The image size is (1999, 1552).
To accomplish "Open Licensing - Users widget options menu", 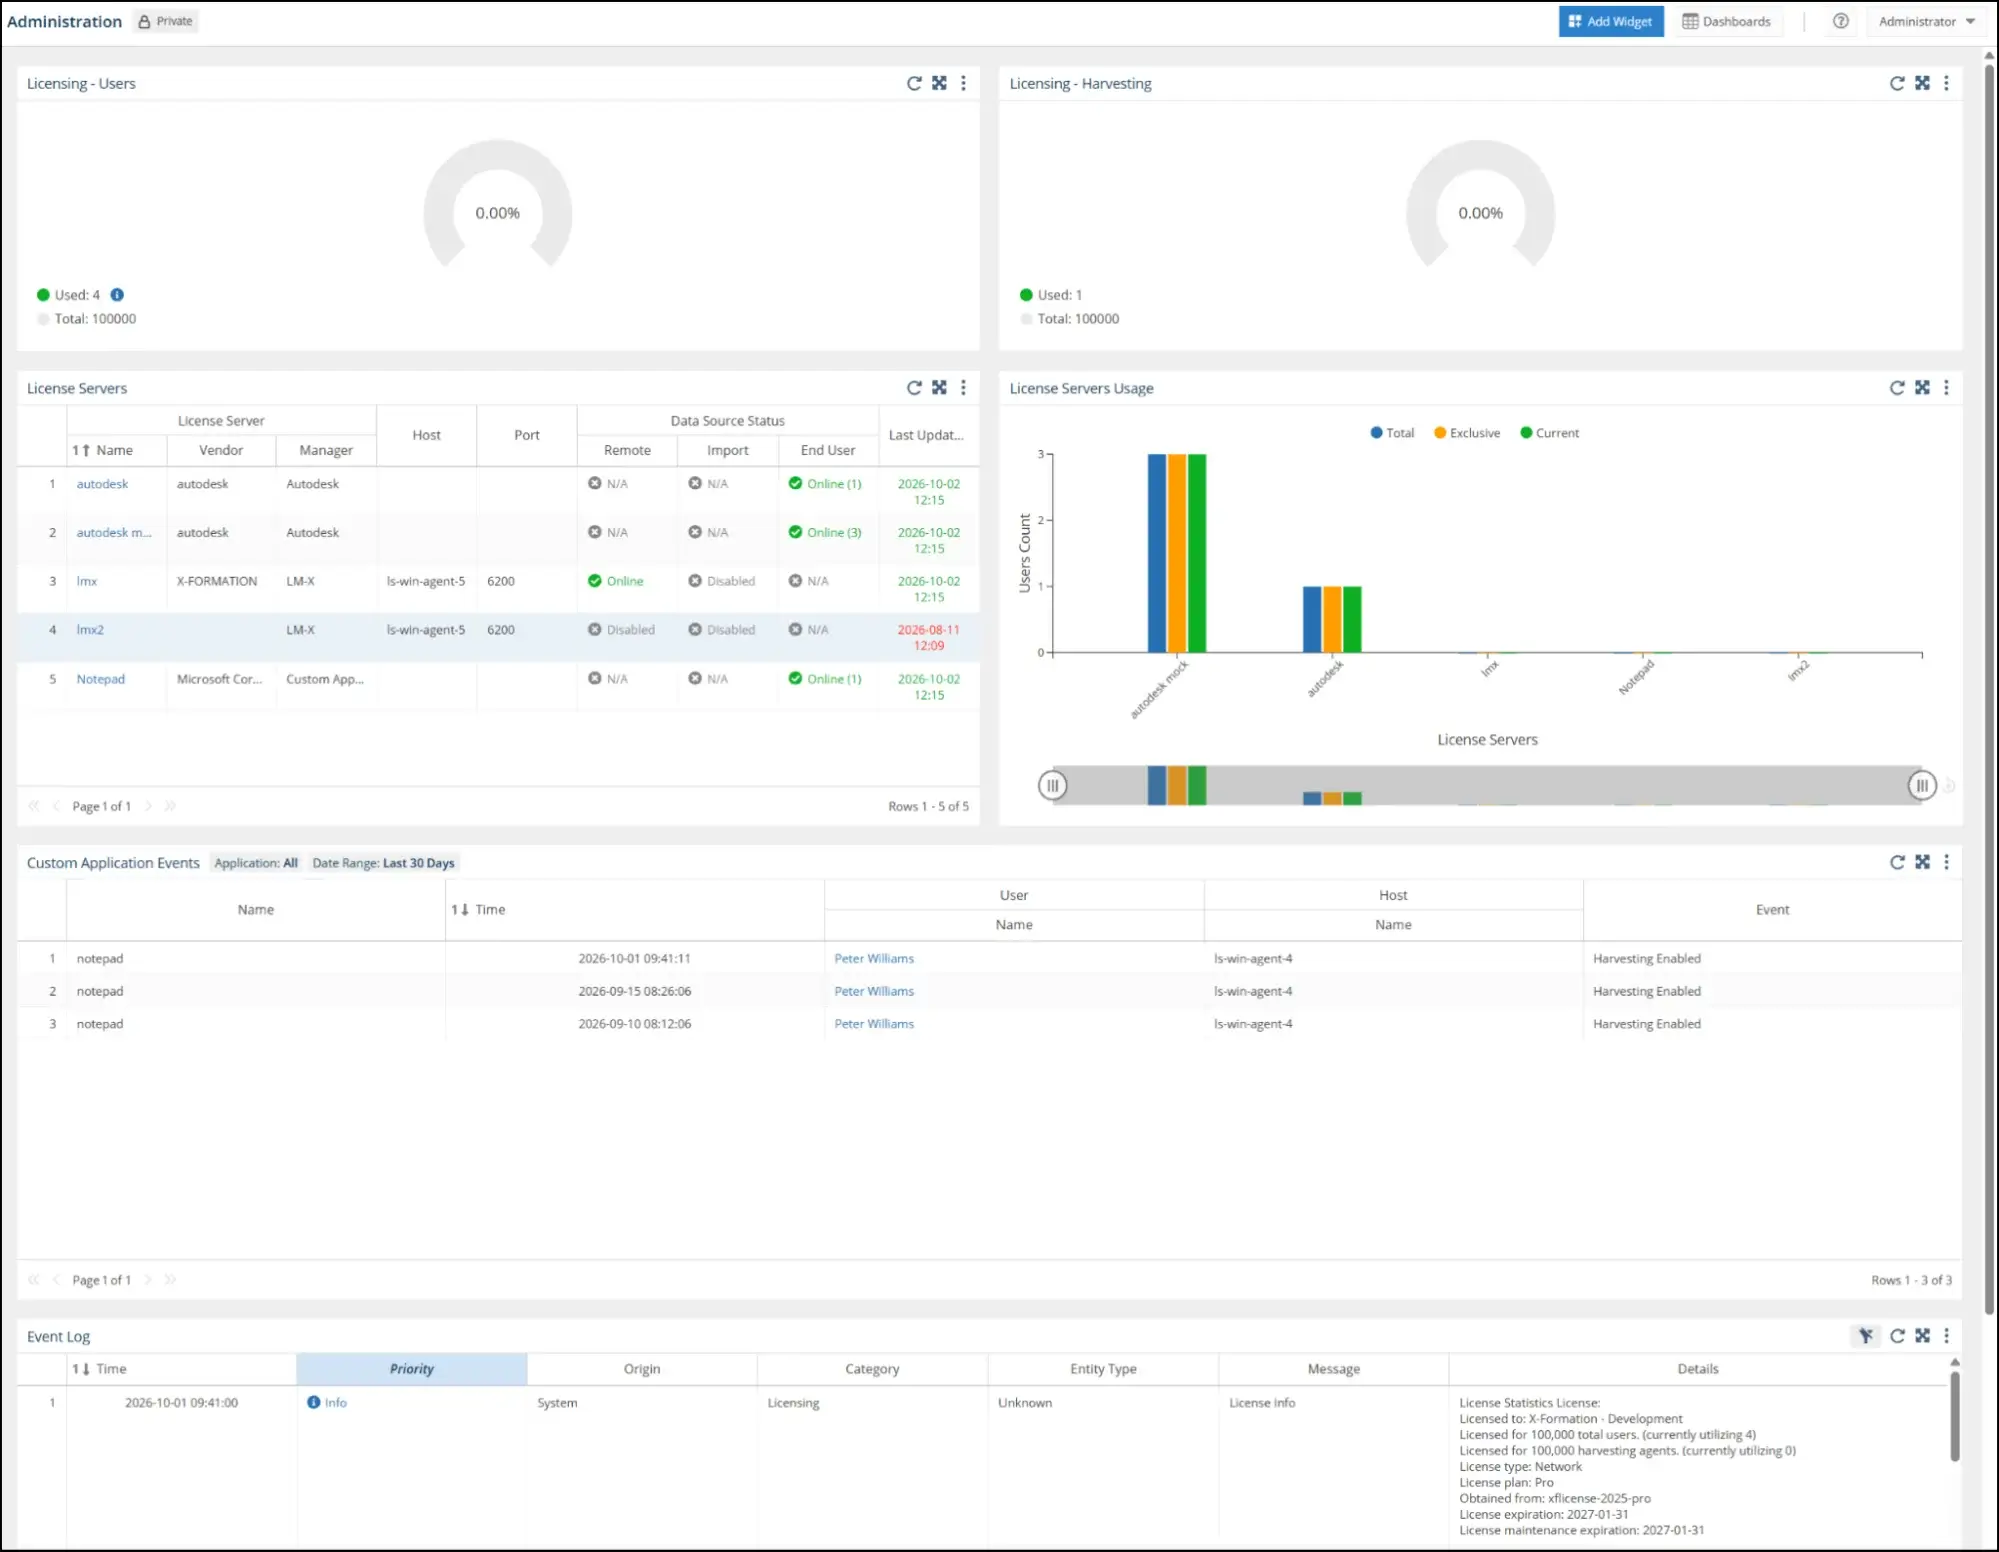I will tap(963, 83).
